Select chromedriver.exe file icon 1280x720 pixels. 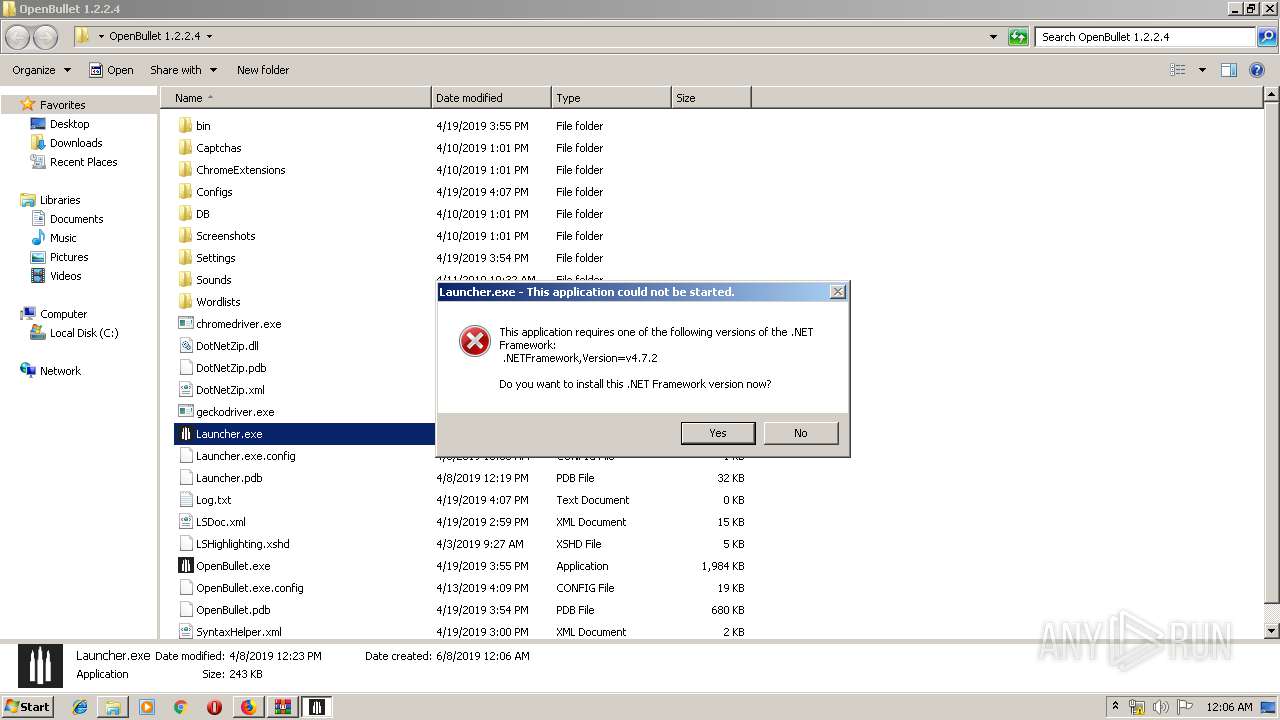click(x=185, y=324)
